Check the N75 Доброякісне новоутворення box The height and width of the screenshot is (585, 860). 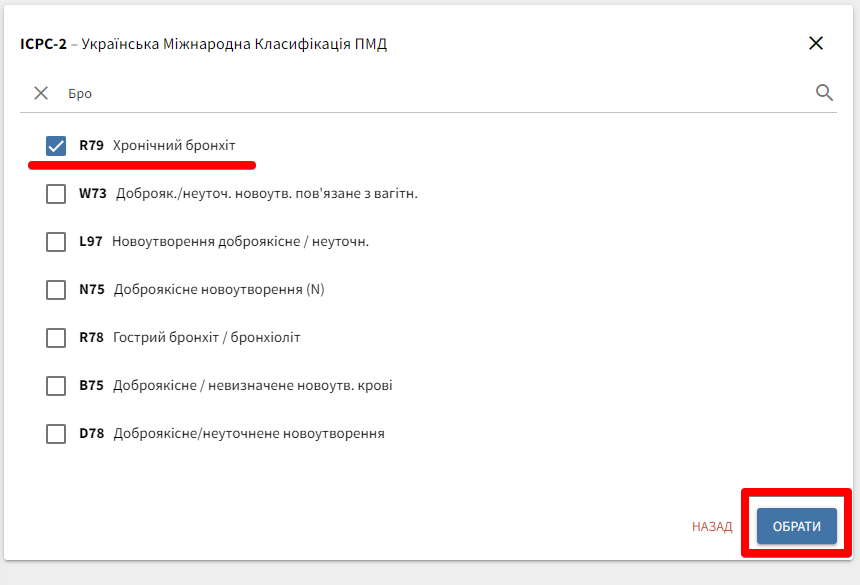point(56,290)
